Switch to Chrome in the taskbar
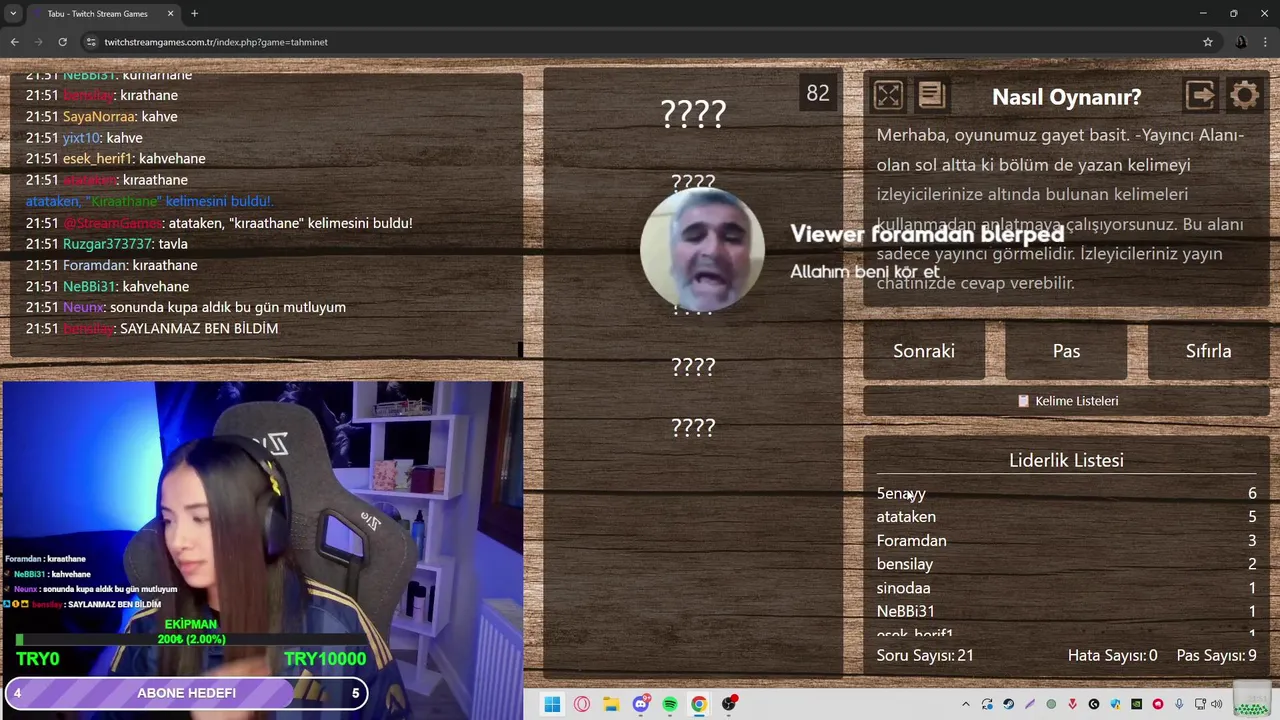The height and width of the screenshot is (720, 1280). tap(699, 704)
